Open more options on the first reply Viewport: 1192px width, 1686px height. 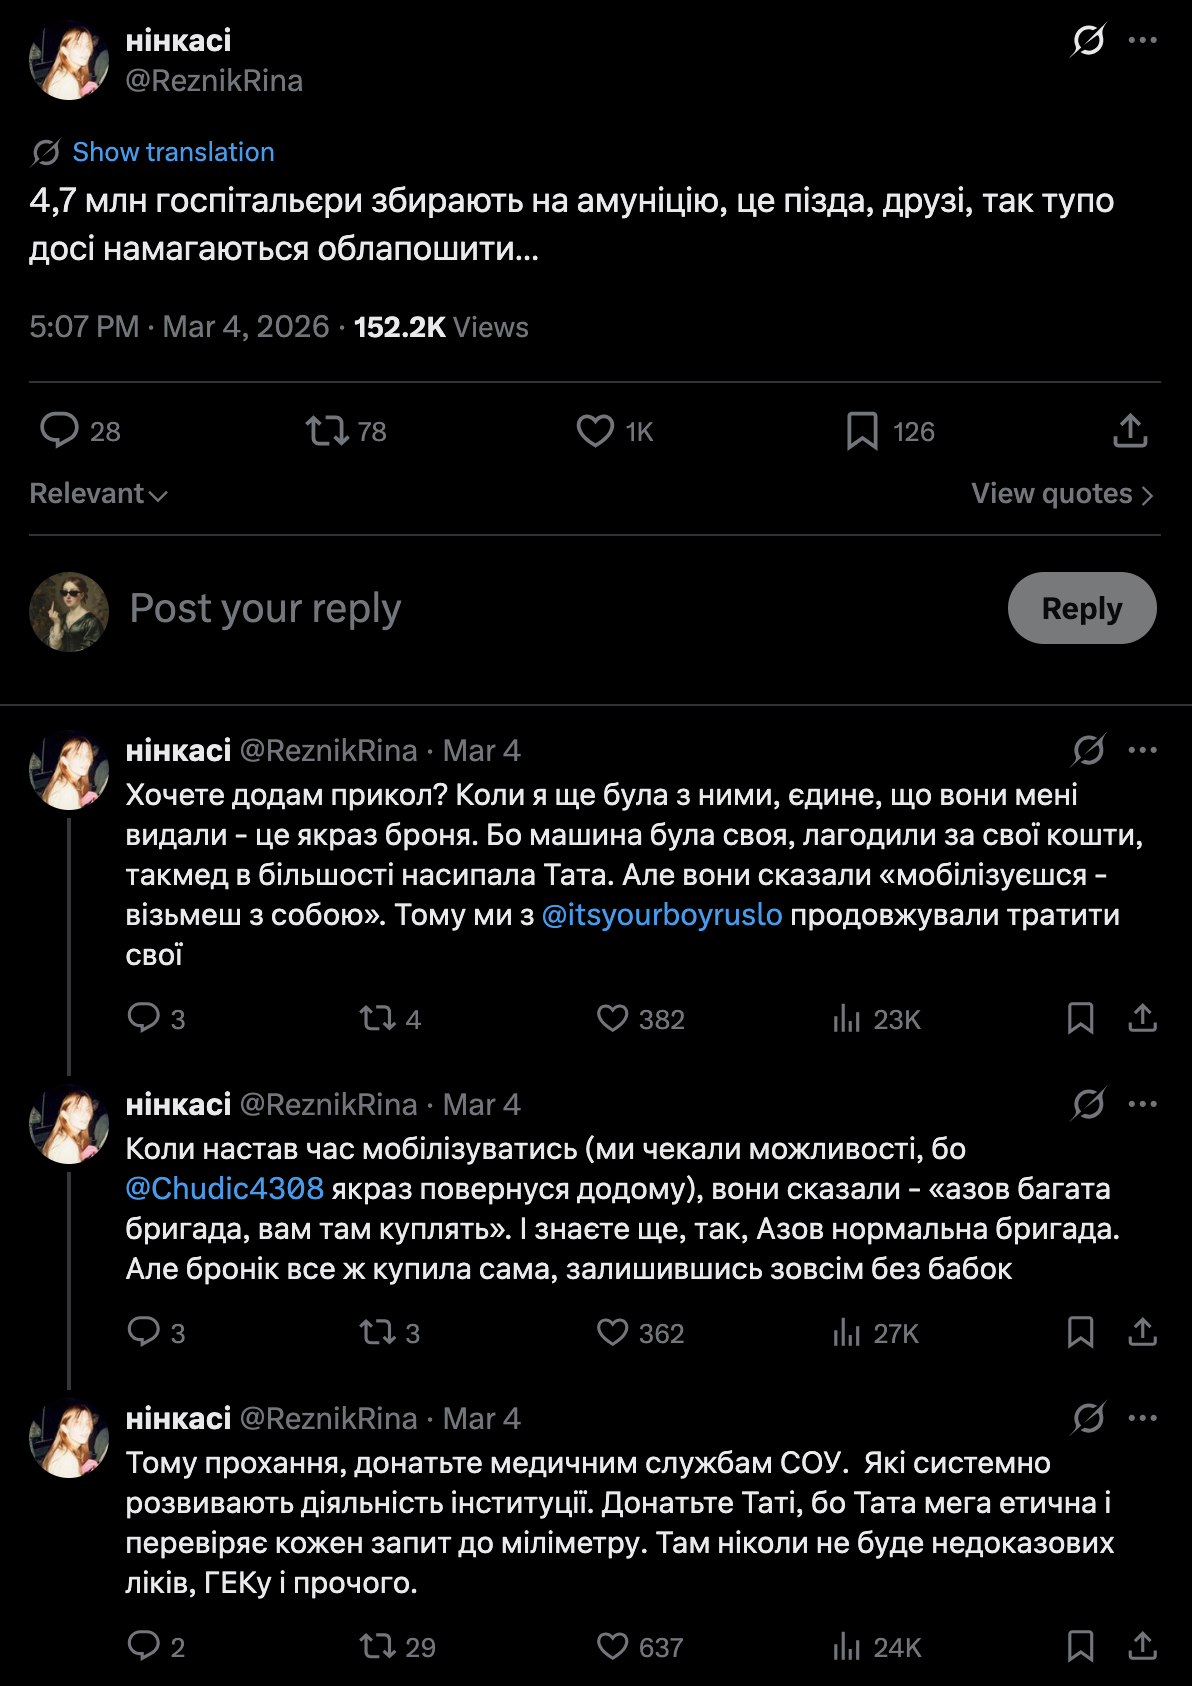point(1142,750)
